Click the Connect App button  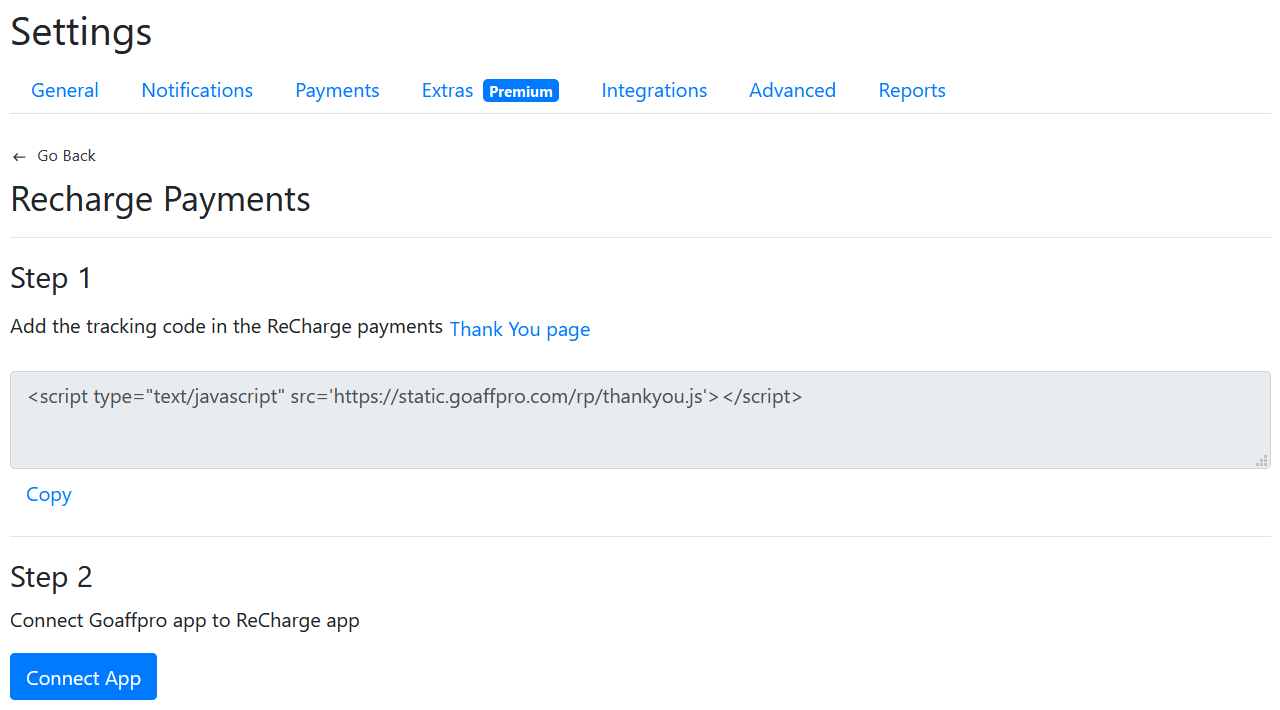[84, 677]
